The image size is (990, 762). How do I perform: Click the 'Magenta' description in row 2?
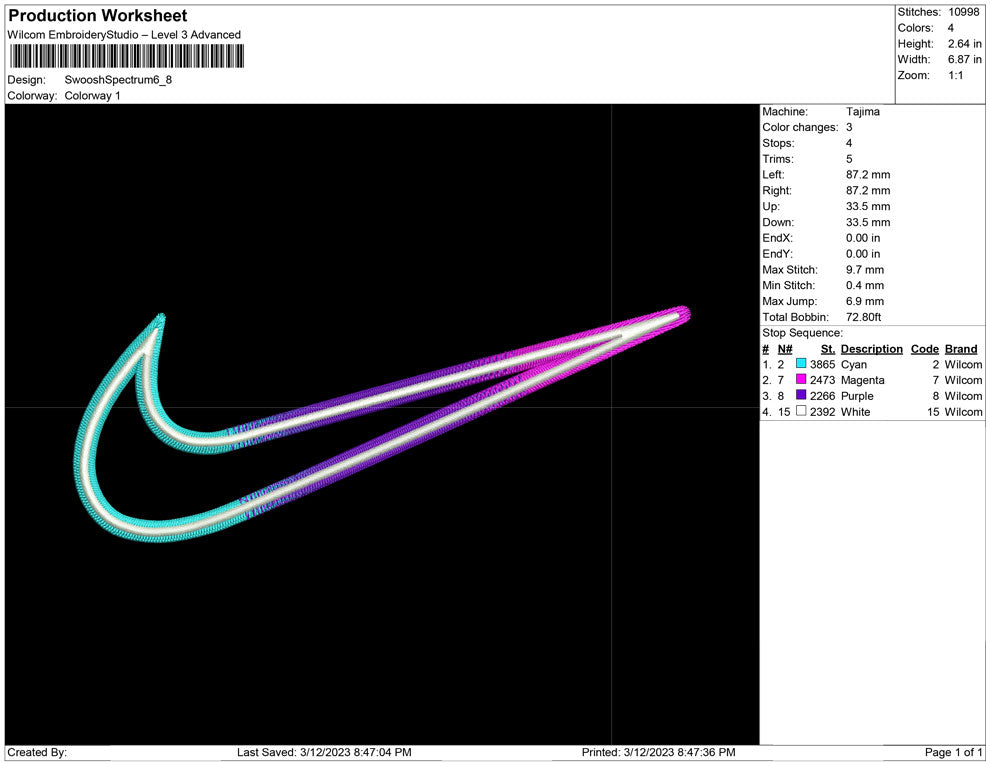pyautogui.click(x=862, y=381)
